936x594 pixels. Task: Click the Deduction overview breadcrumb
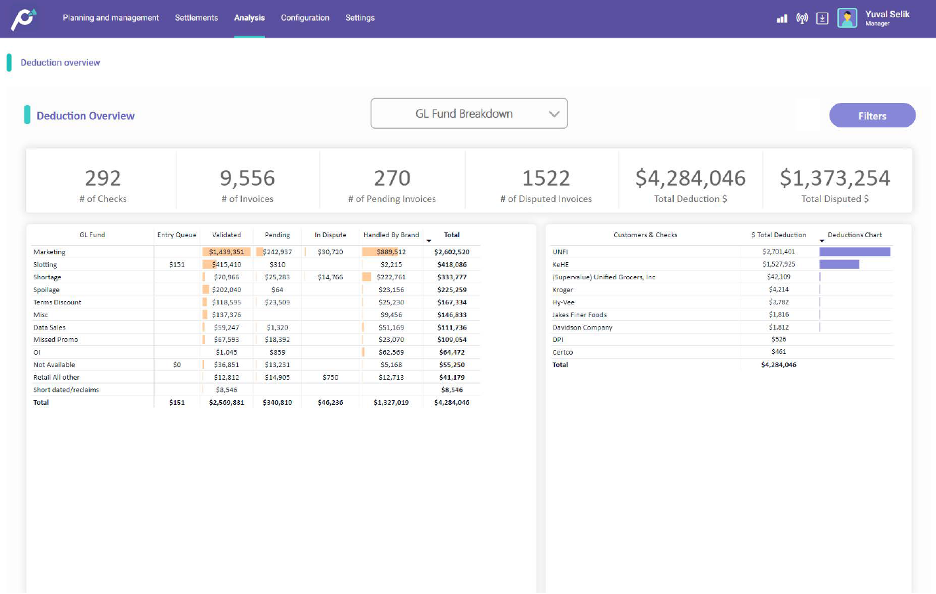(60, 63)
